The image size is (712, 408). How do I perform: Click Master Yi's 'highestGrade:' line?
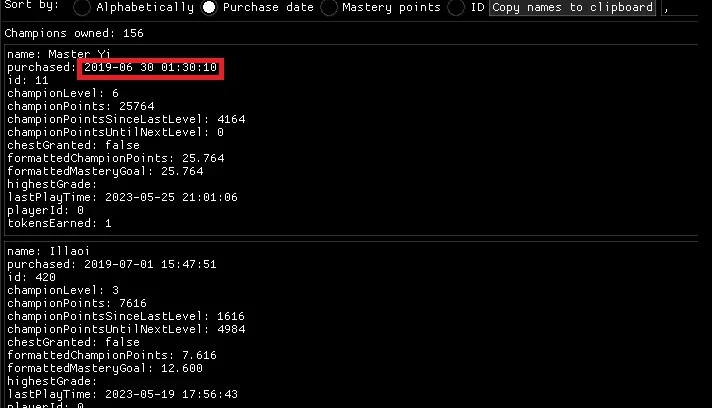coord(52,184)
